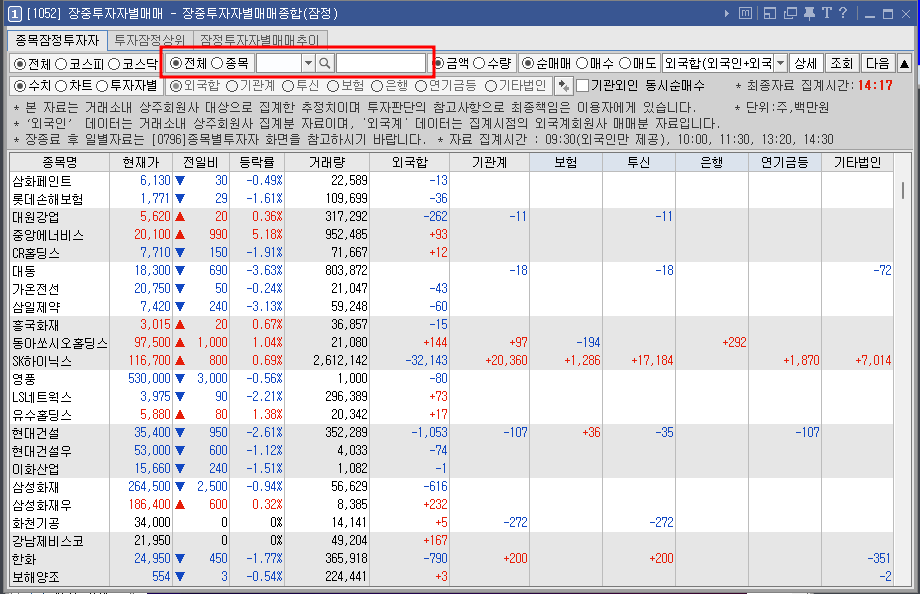Click the 강남제비스코 row name
Viewport: 920px width, 594px height.
48,541
